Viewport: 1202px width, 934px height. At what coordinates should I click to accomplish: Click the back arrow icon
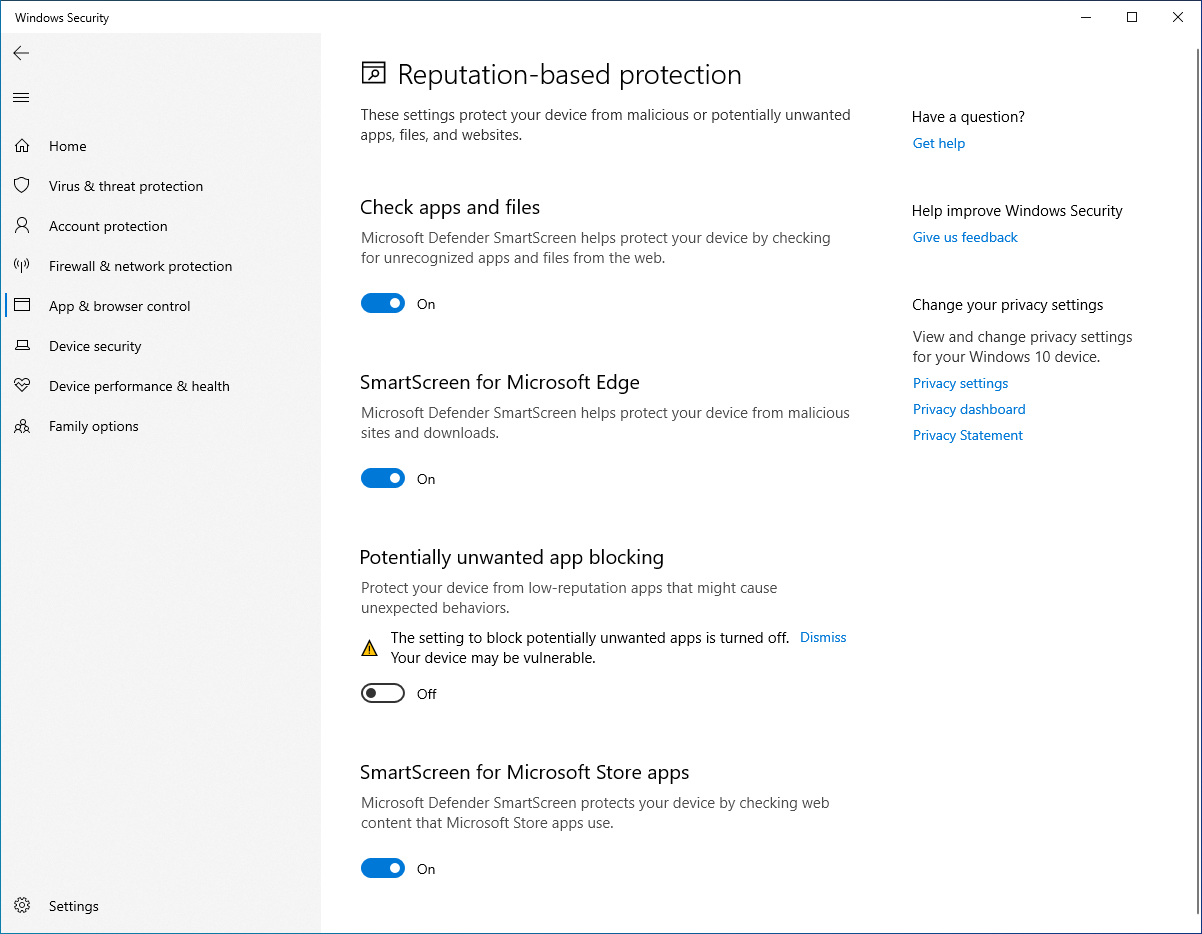[x=21, y=53]
